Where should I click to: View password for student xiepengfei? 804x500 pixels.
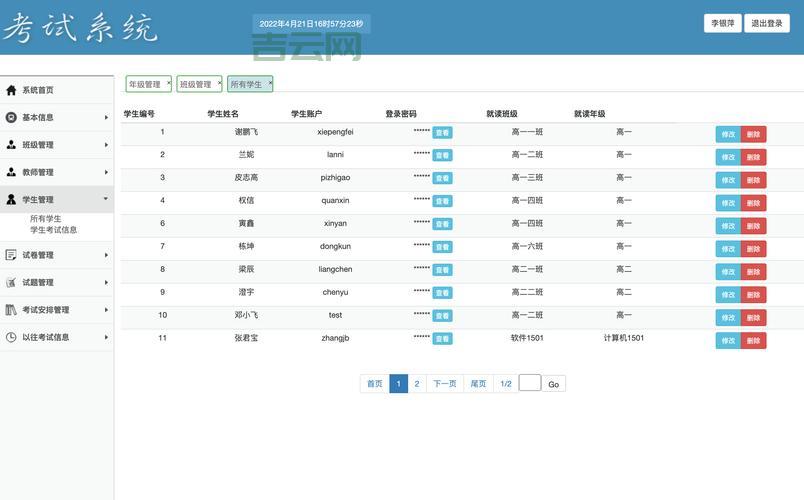[x=442, y=133]
